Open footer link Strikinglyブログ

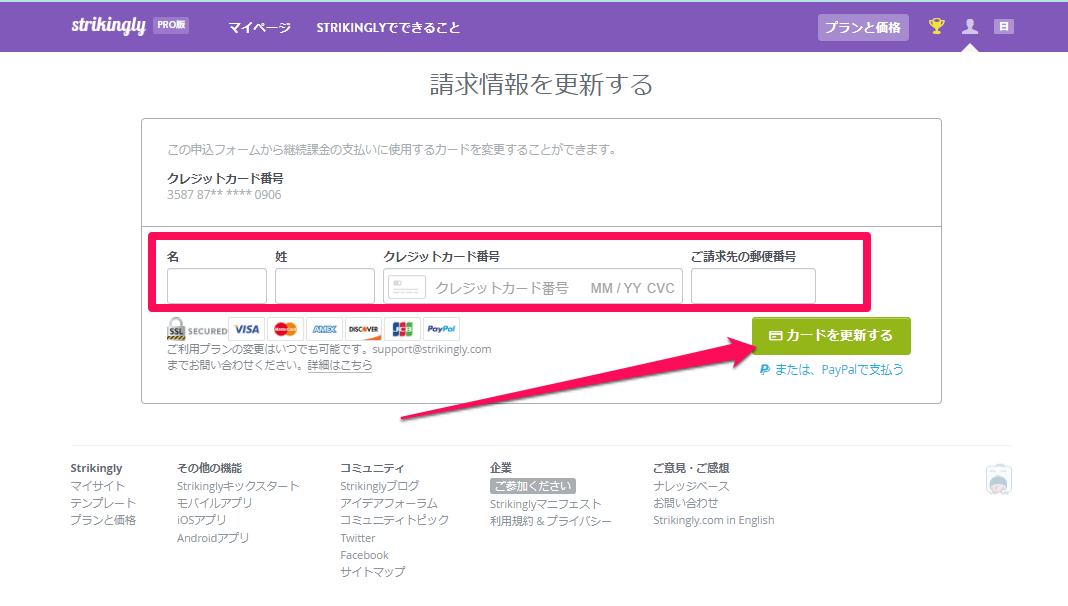pyautogui.click(x=380, y=486)
